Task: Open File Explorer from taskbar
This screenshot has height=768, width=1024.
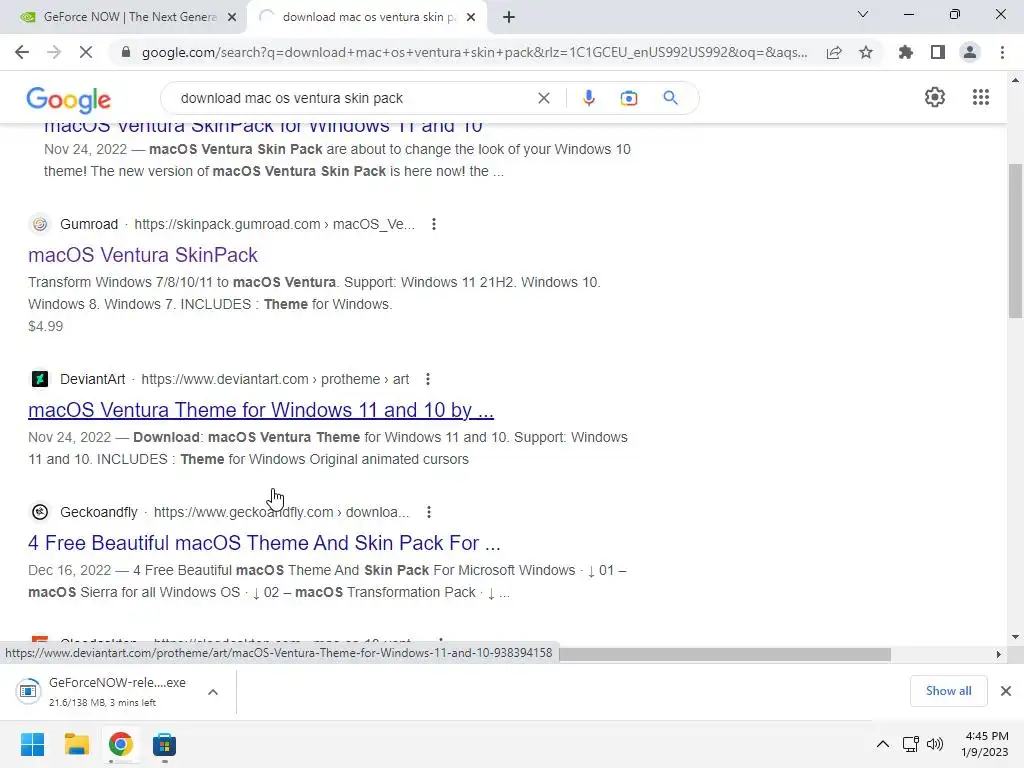Action: (x=76, y=744)
